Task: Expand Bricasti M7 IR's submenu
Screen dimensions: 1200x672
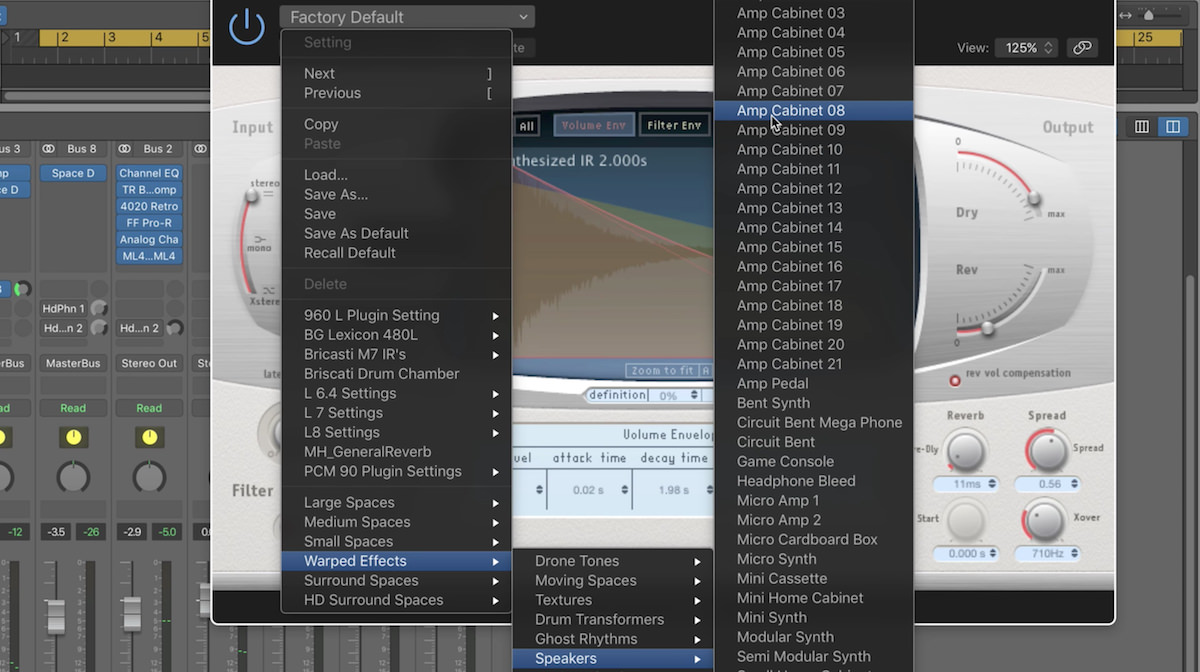Action: coord(397,354)
